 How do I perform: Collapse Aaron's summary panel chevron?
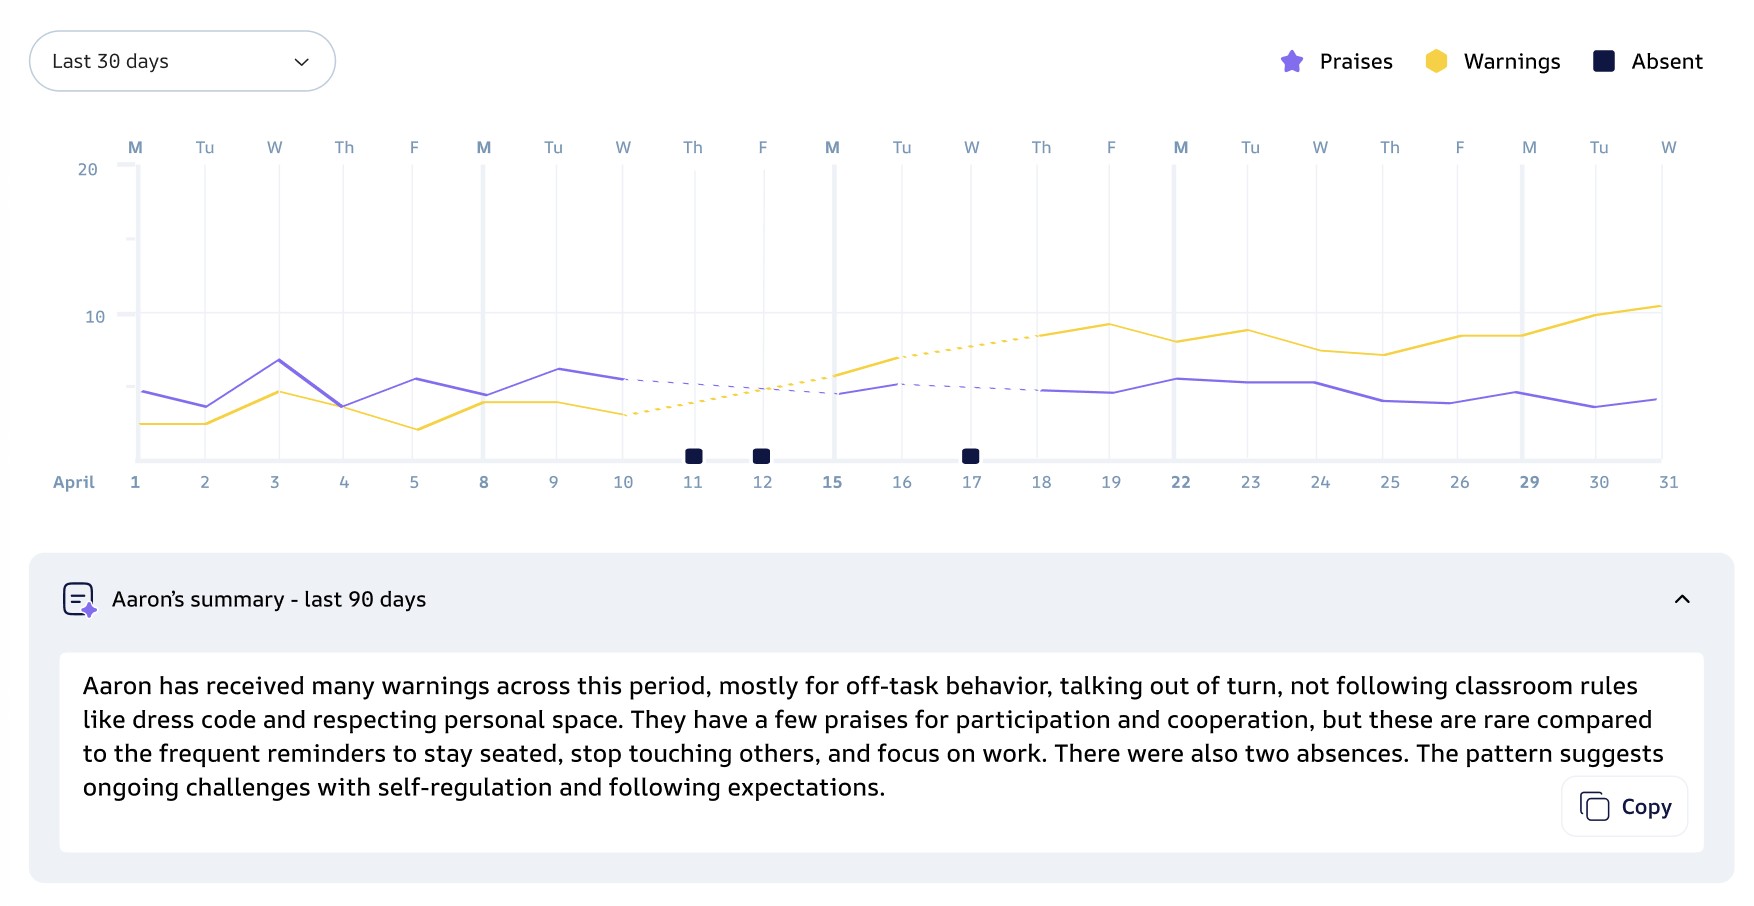pyautogui.click(x=1682, y=599)
